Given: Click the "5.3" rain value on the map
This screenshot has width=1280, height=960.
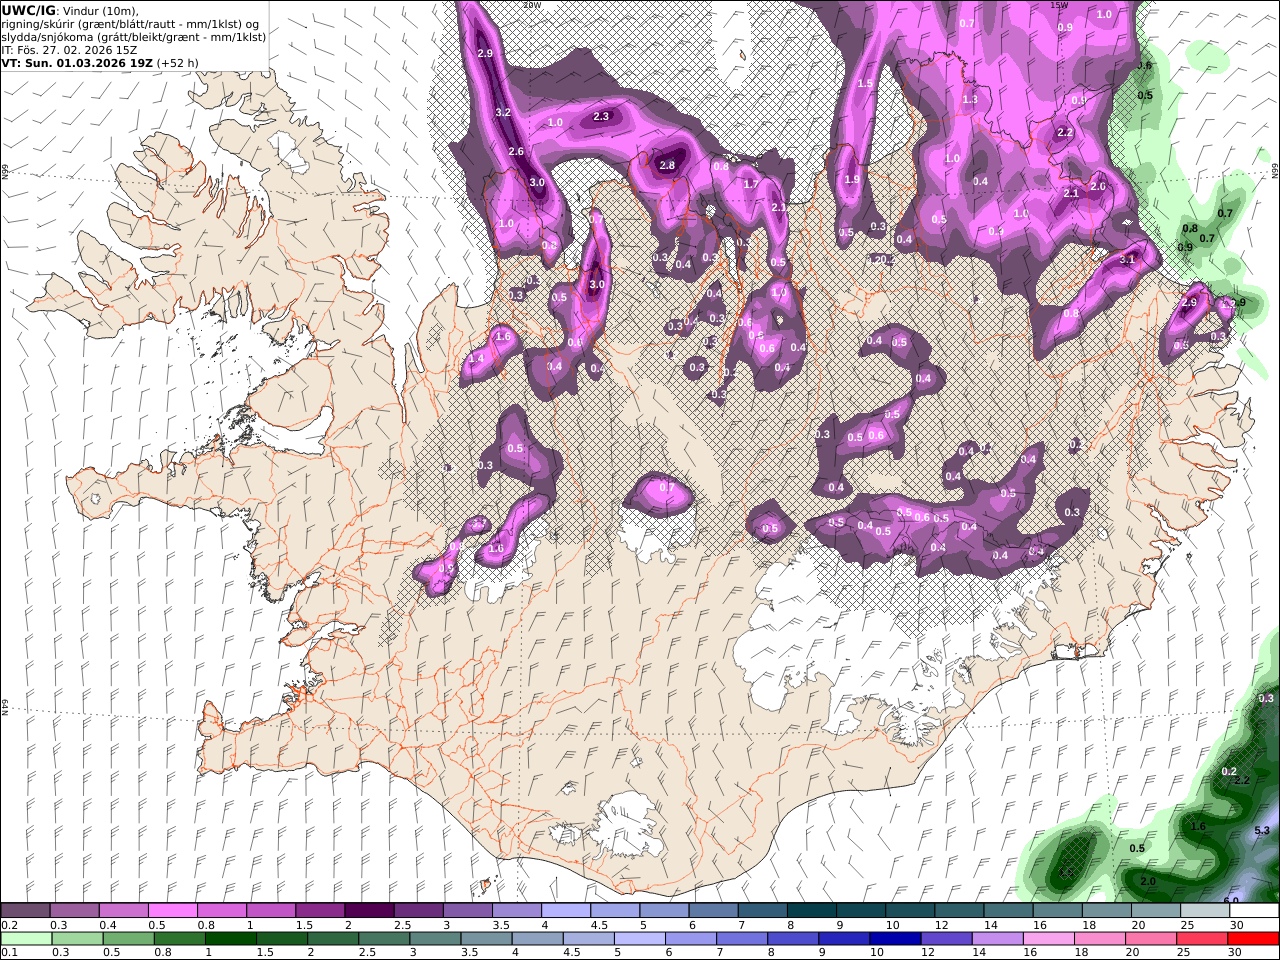Looking at the screenshot, I should (1261, 831).
